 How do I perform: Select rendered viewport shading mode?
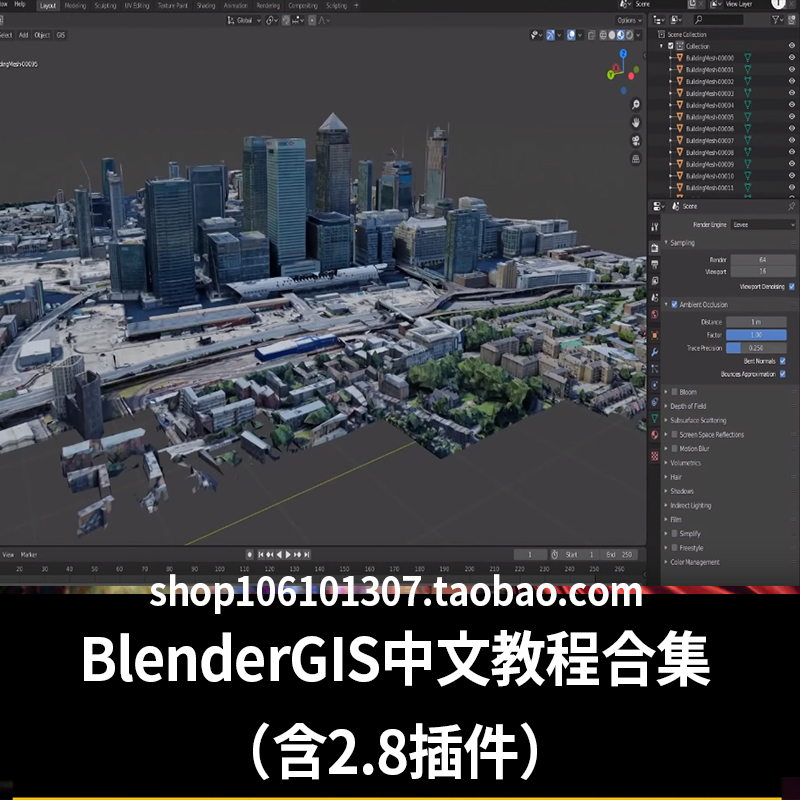[x=629, y=35]
